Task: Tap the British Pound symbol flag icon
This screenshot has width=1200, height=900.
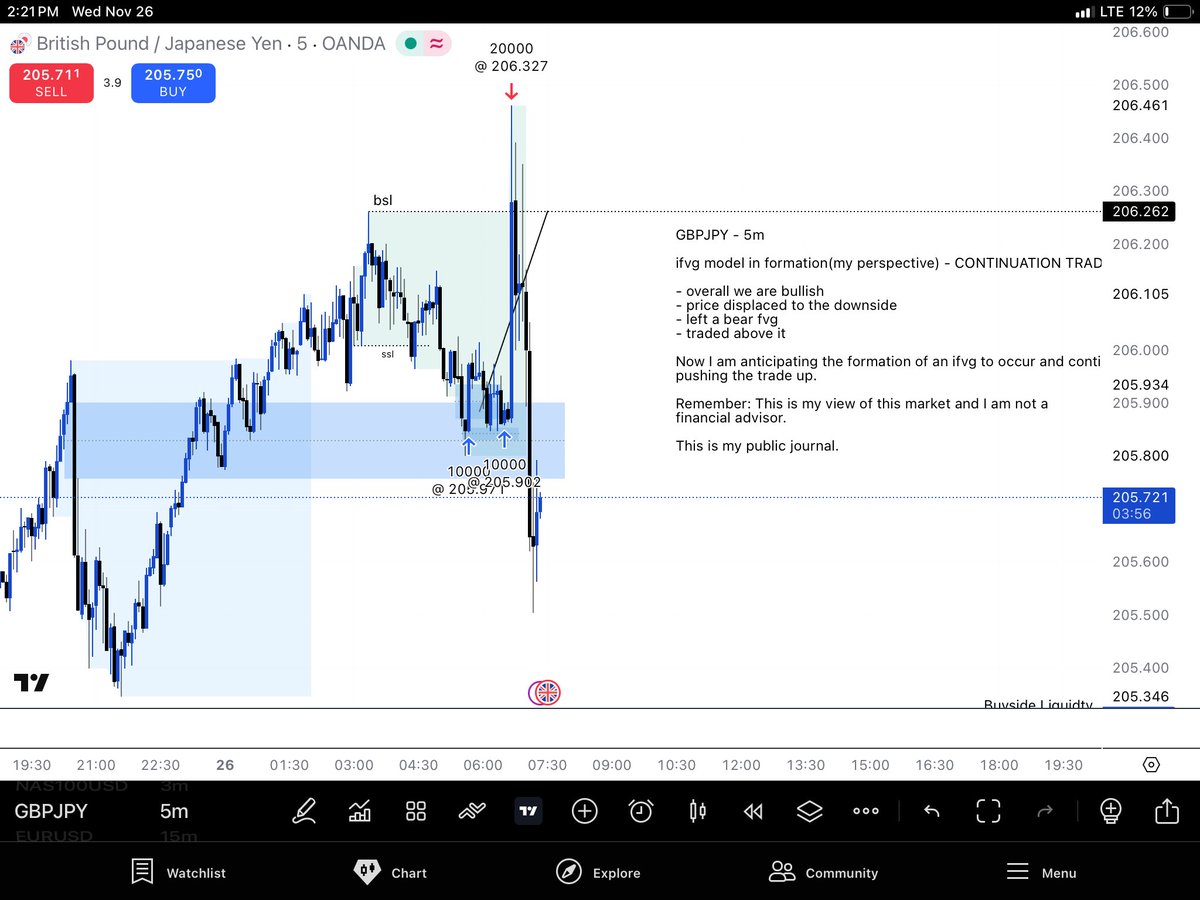Action: tap(19, 44)
